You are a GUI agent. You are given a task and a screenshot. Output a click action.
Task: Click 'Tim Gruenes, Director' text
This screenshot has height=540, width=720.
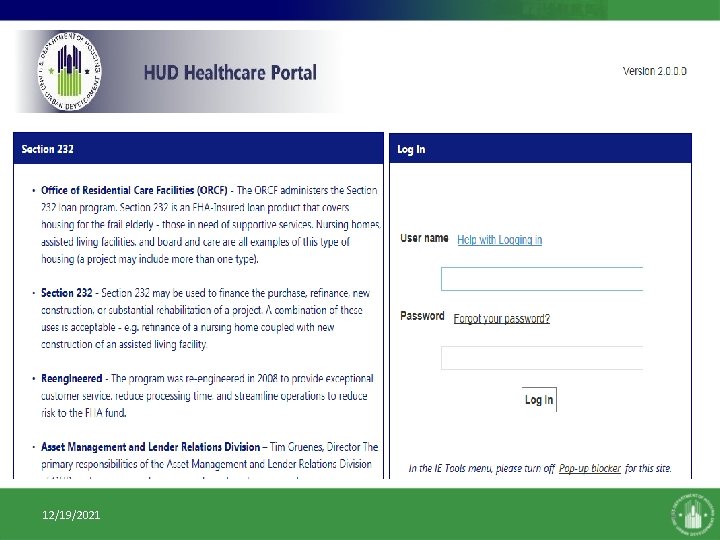pyautogui.click(x=315, y=447)
